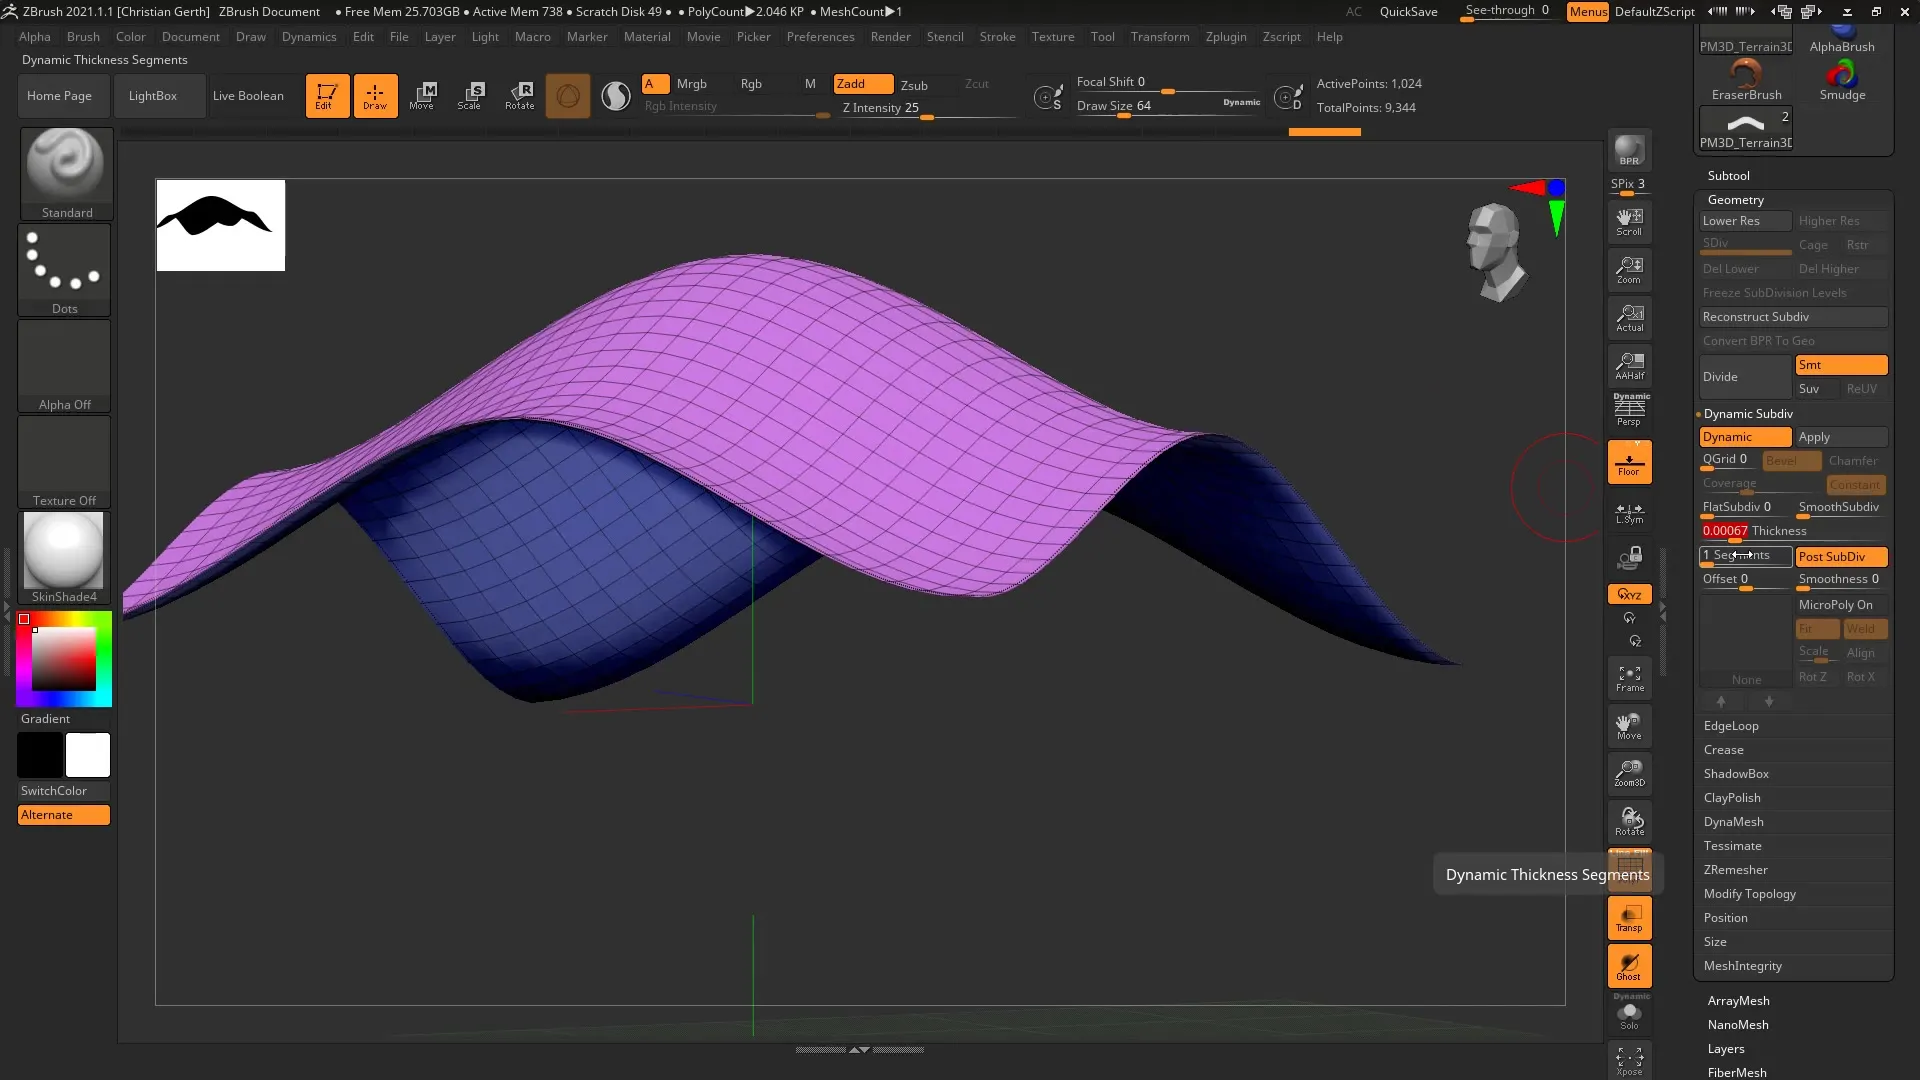Click the white secondary color swatch

pos(88,755)
